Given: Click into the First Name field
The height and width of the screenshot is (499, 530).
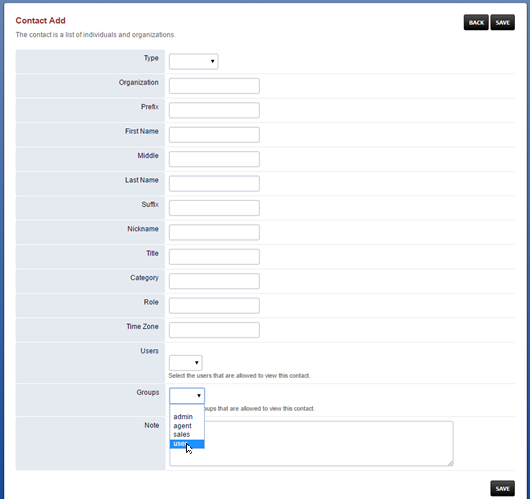Looking at the screenshot, I should (214, 135).
